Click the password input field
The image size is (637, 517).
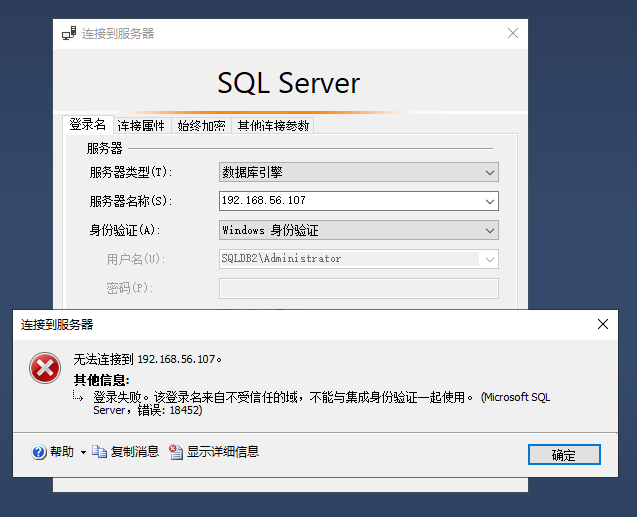coord(359,288)
